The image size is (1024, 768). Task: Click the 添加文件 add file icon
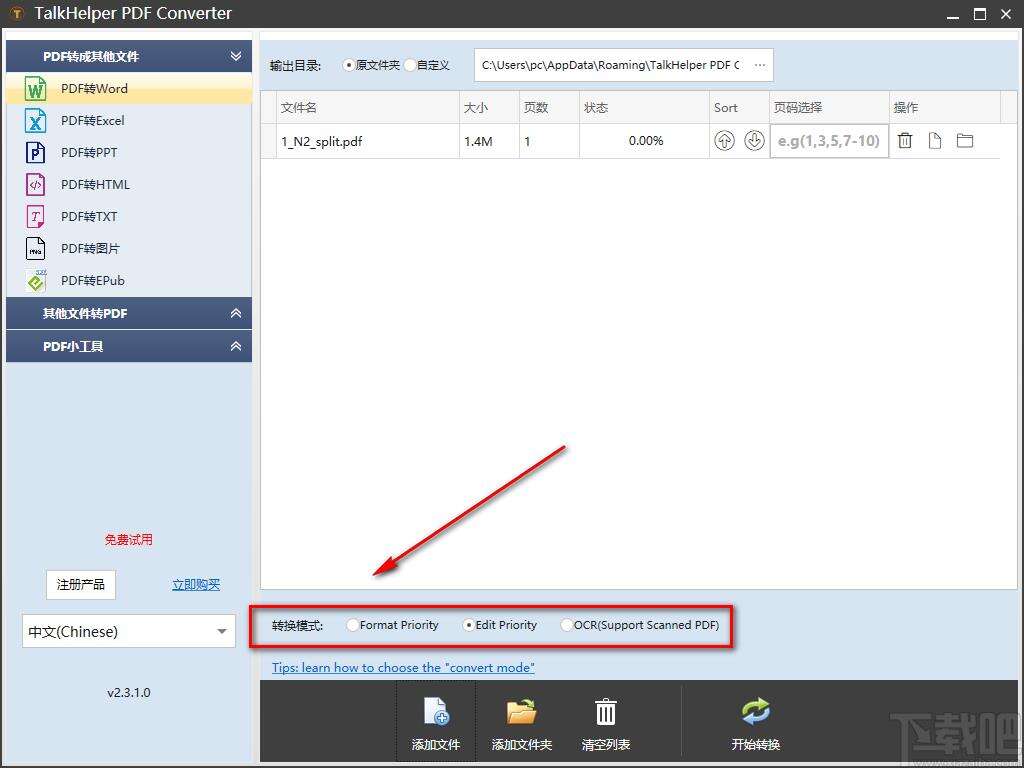coord(436,711)
